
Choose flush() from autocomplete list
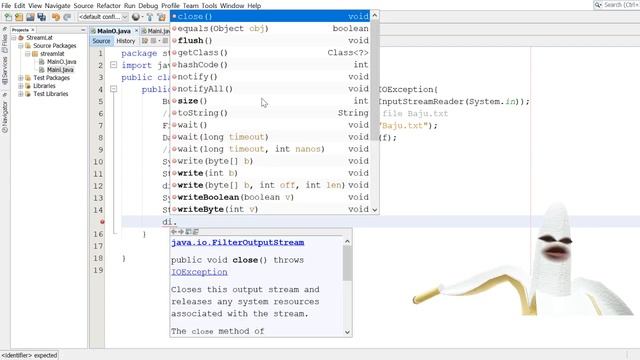click(270, 40)
